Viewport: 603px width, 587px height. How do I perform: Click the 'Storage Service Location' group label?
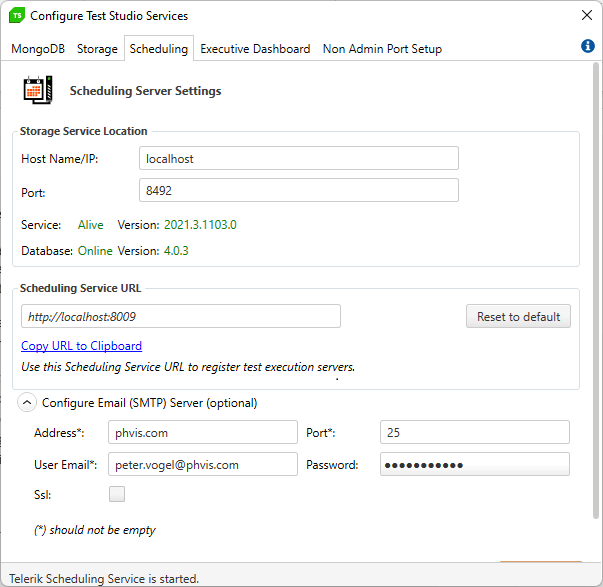(83, 131)
